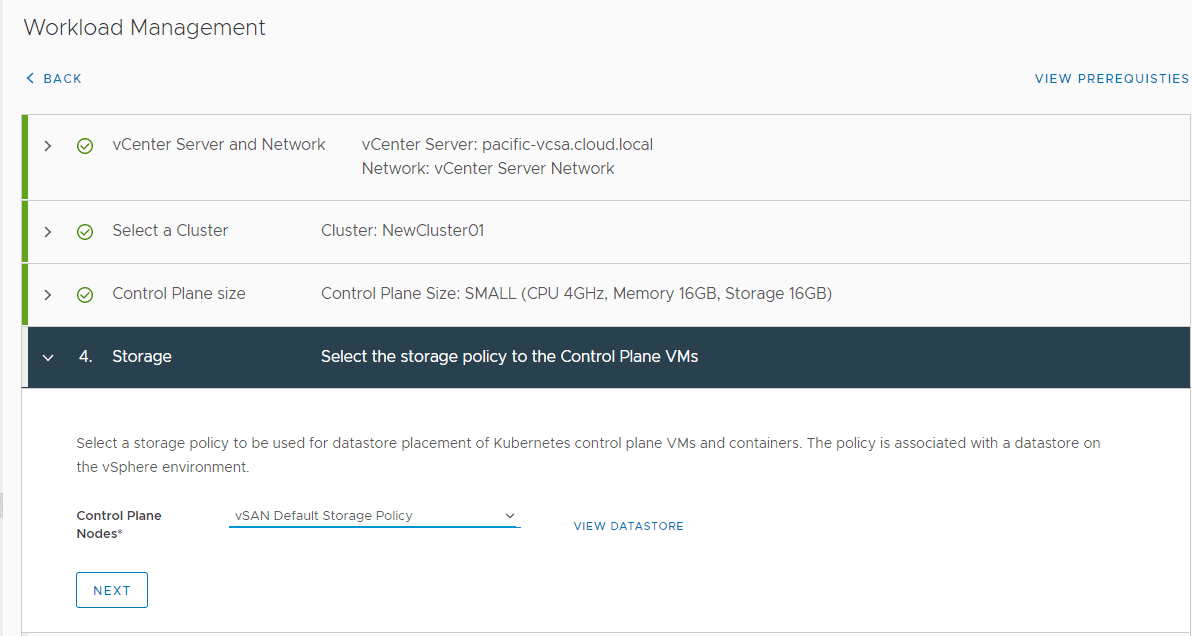Screen dimensions: 1192x636
Task: Select the vCenter Server and Network title
Action: coord(219,145)
